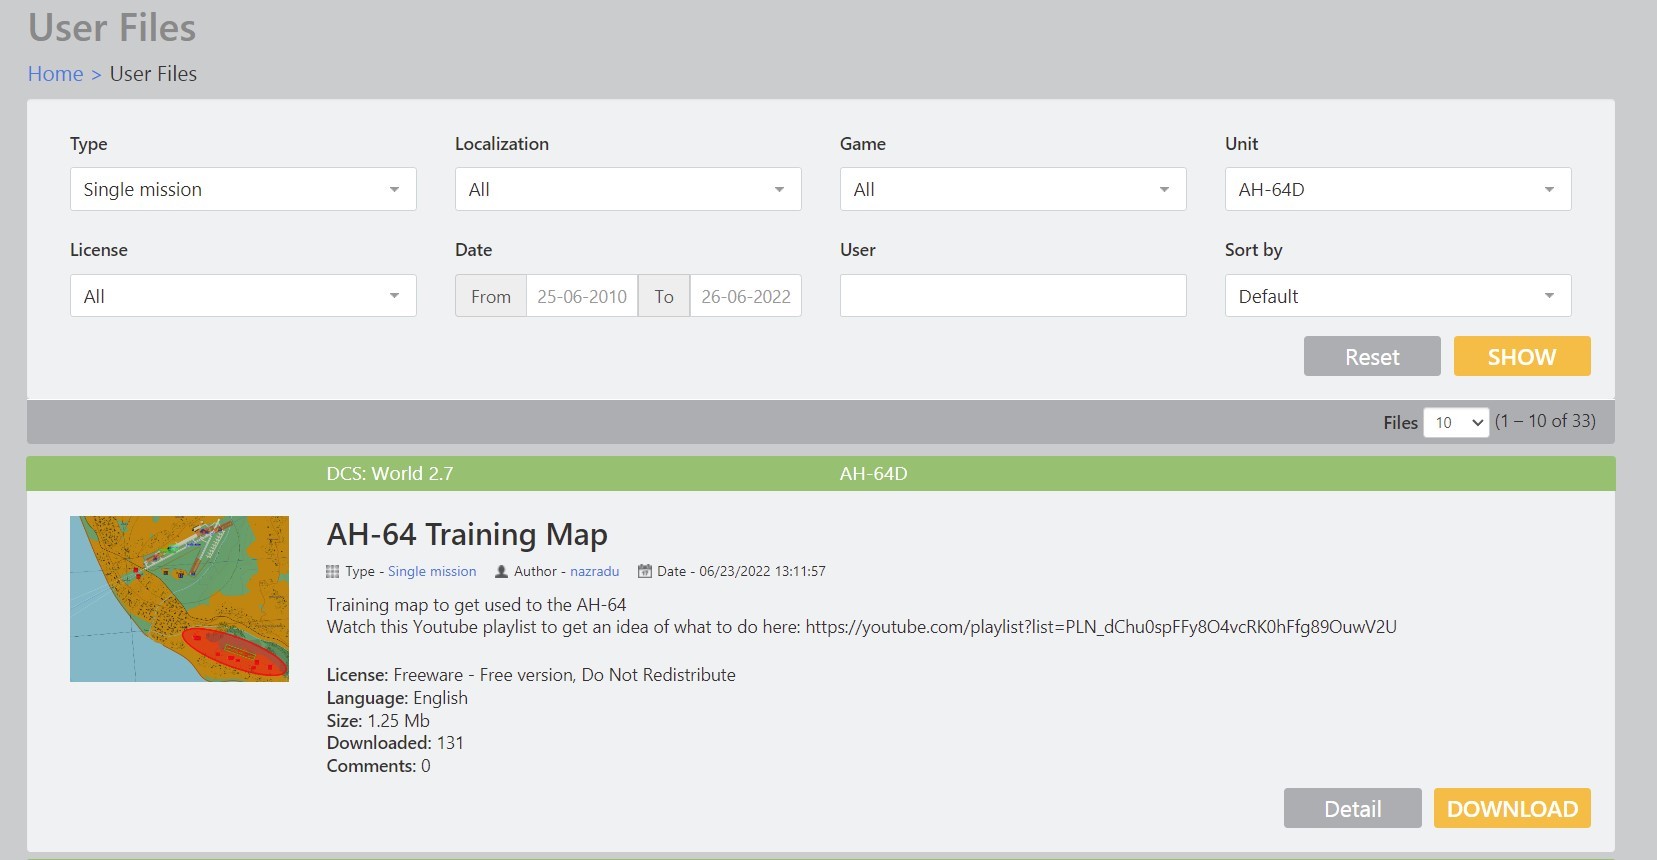Open Detail for AH-64 Training Map
The image size is (1657, 860).
(1353, 808)
